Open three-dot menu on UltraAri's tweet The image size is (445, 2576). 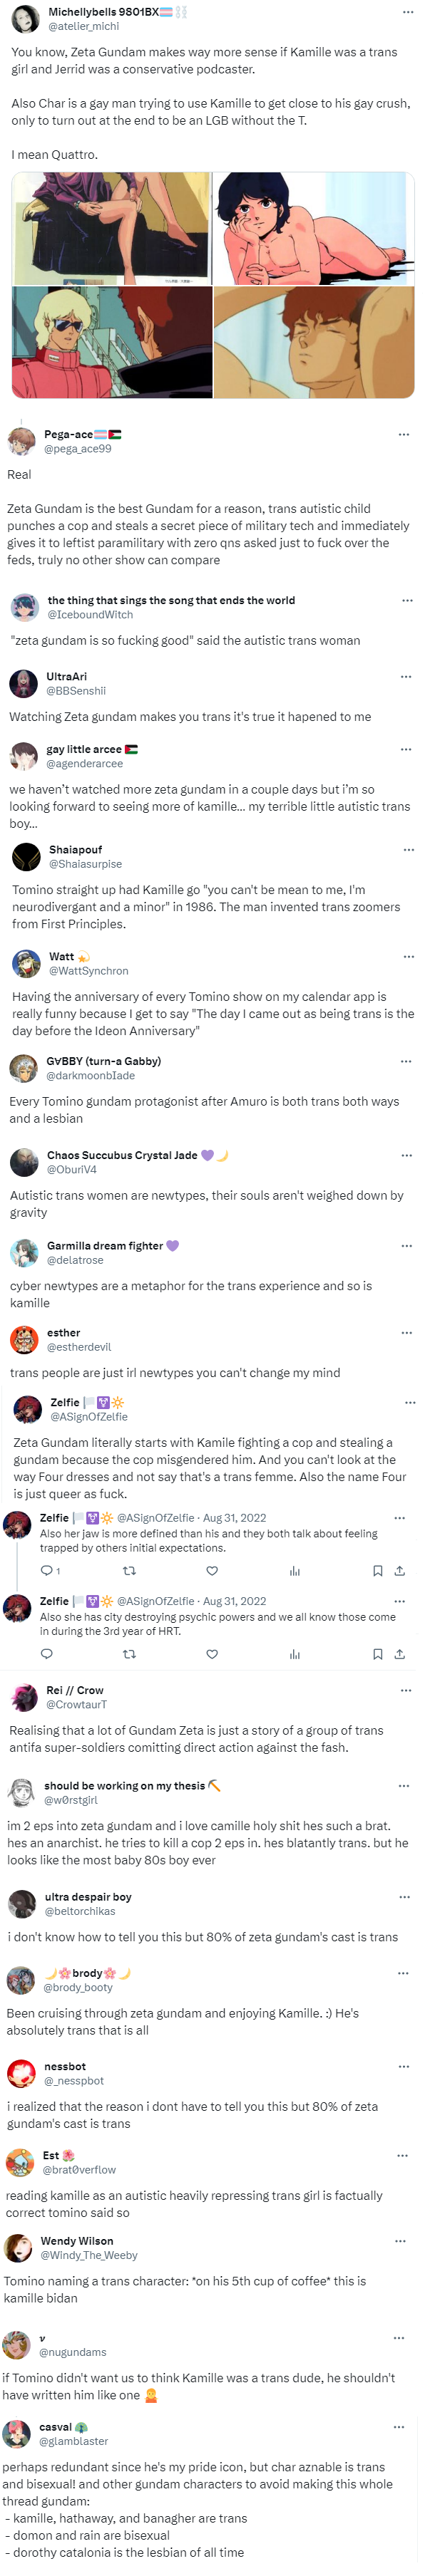(406, 677)
